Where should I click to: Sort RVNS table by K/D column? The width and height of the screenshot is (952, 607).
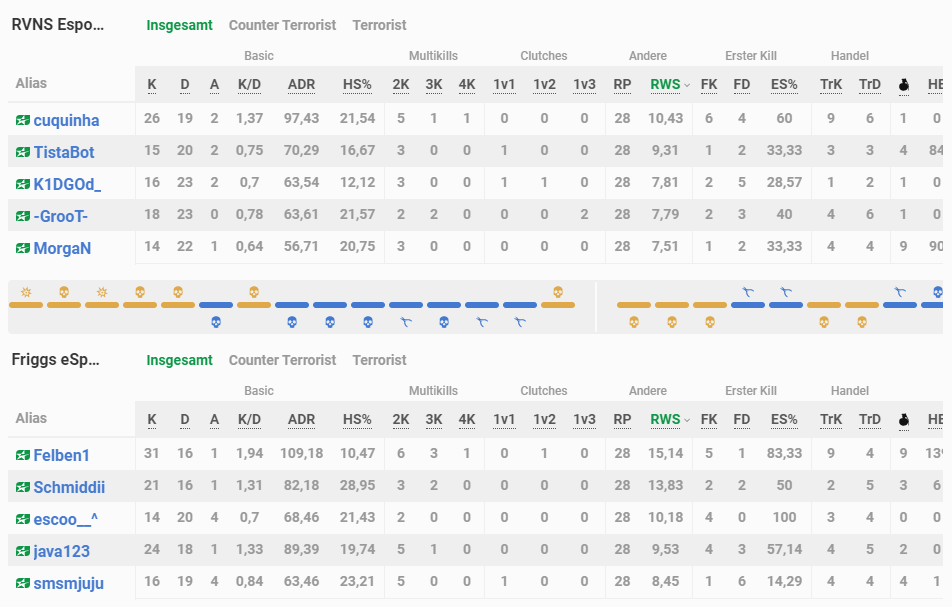coord(250,85)
